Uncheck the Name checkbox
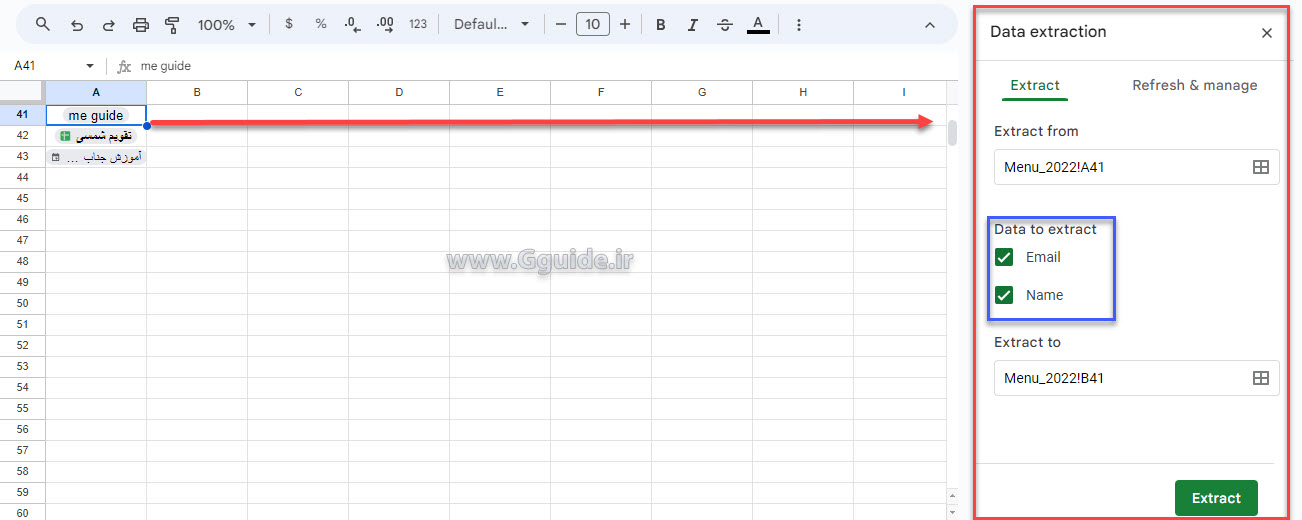This screenshot has width=1302, height=520. click(x=1005, y=295)
